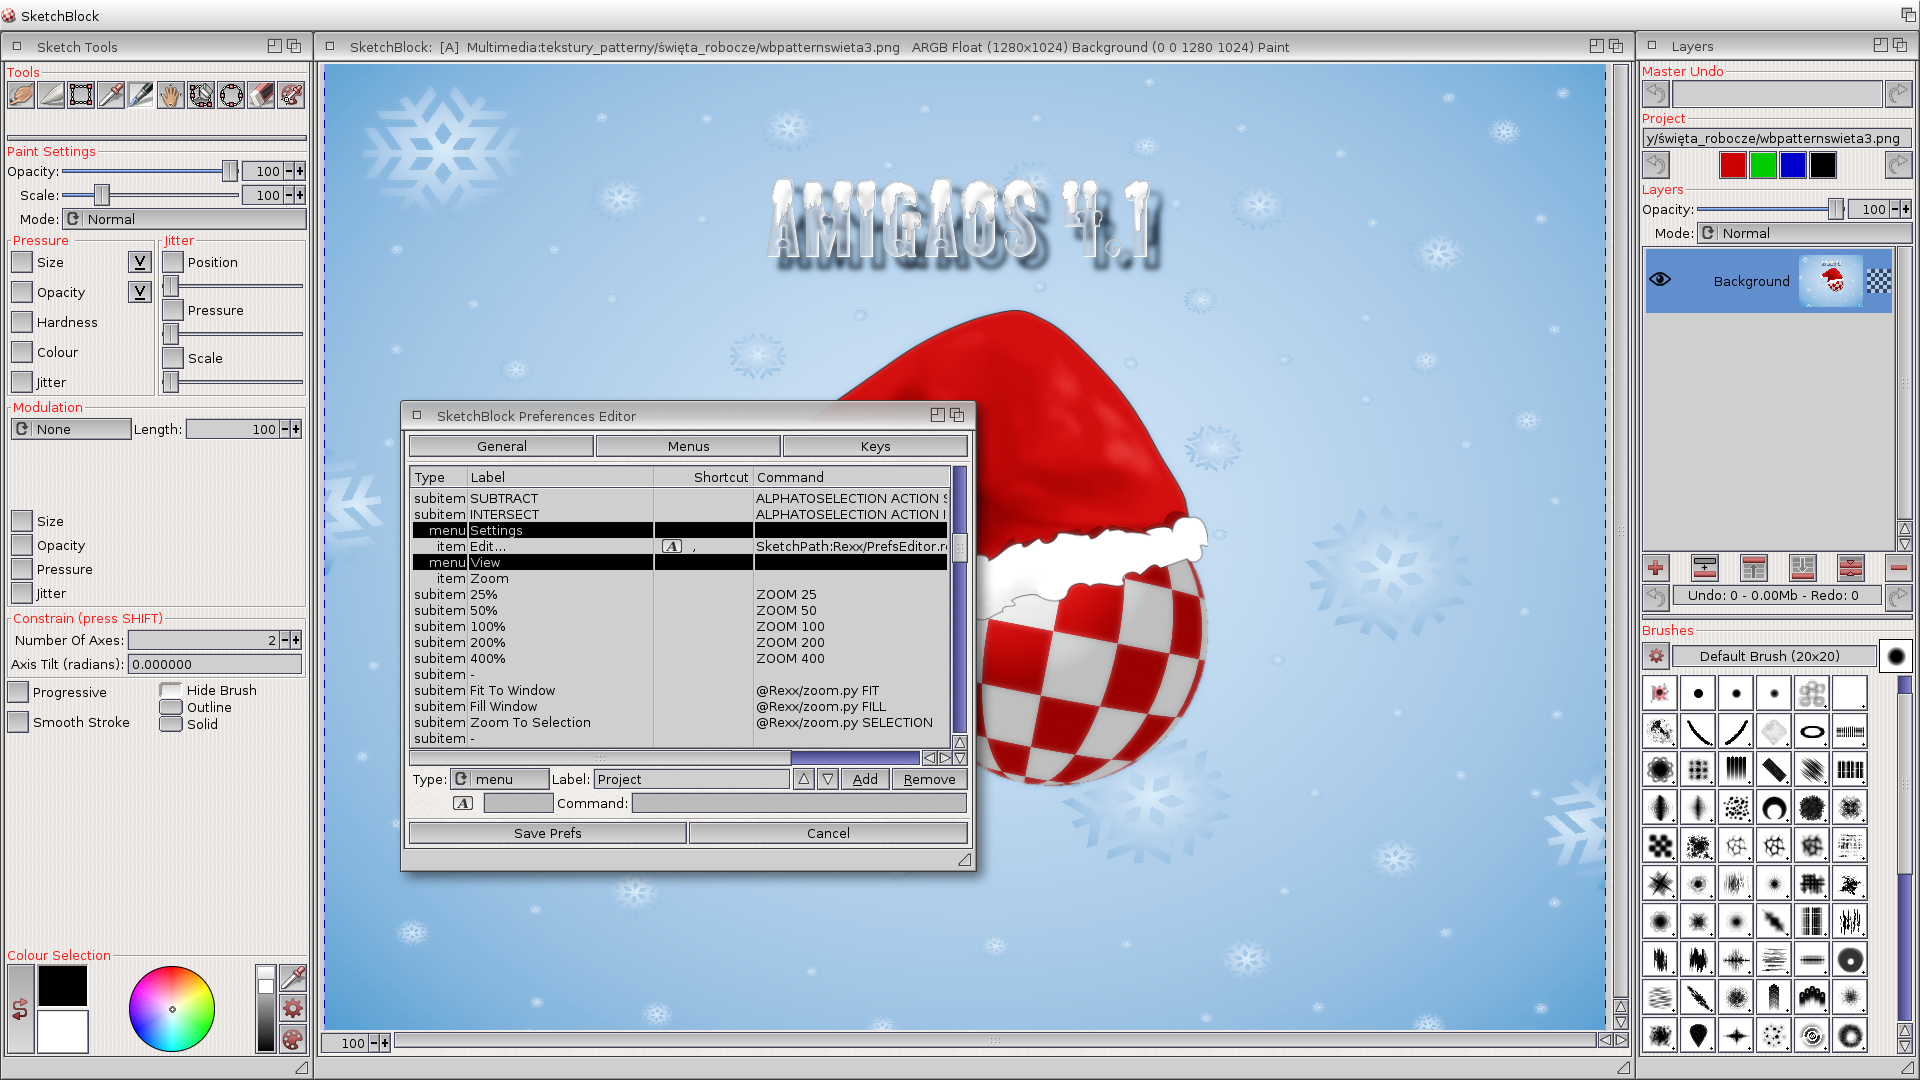Enable Jitter Position checkbox
The image size is (1920, 1080).
tap(173, 262)
